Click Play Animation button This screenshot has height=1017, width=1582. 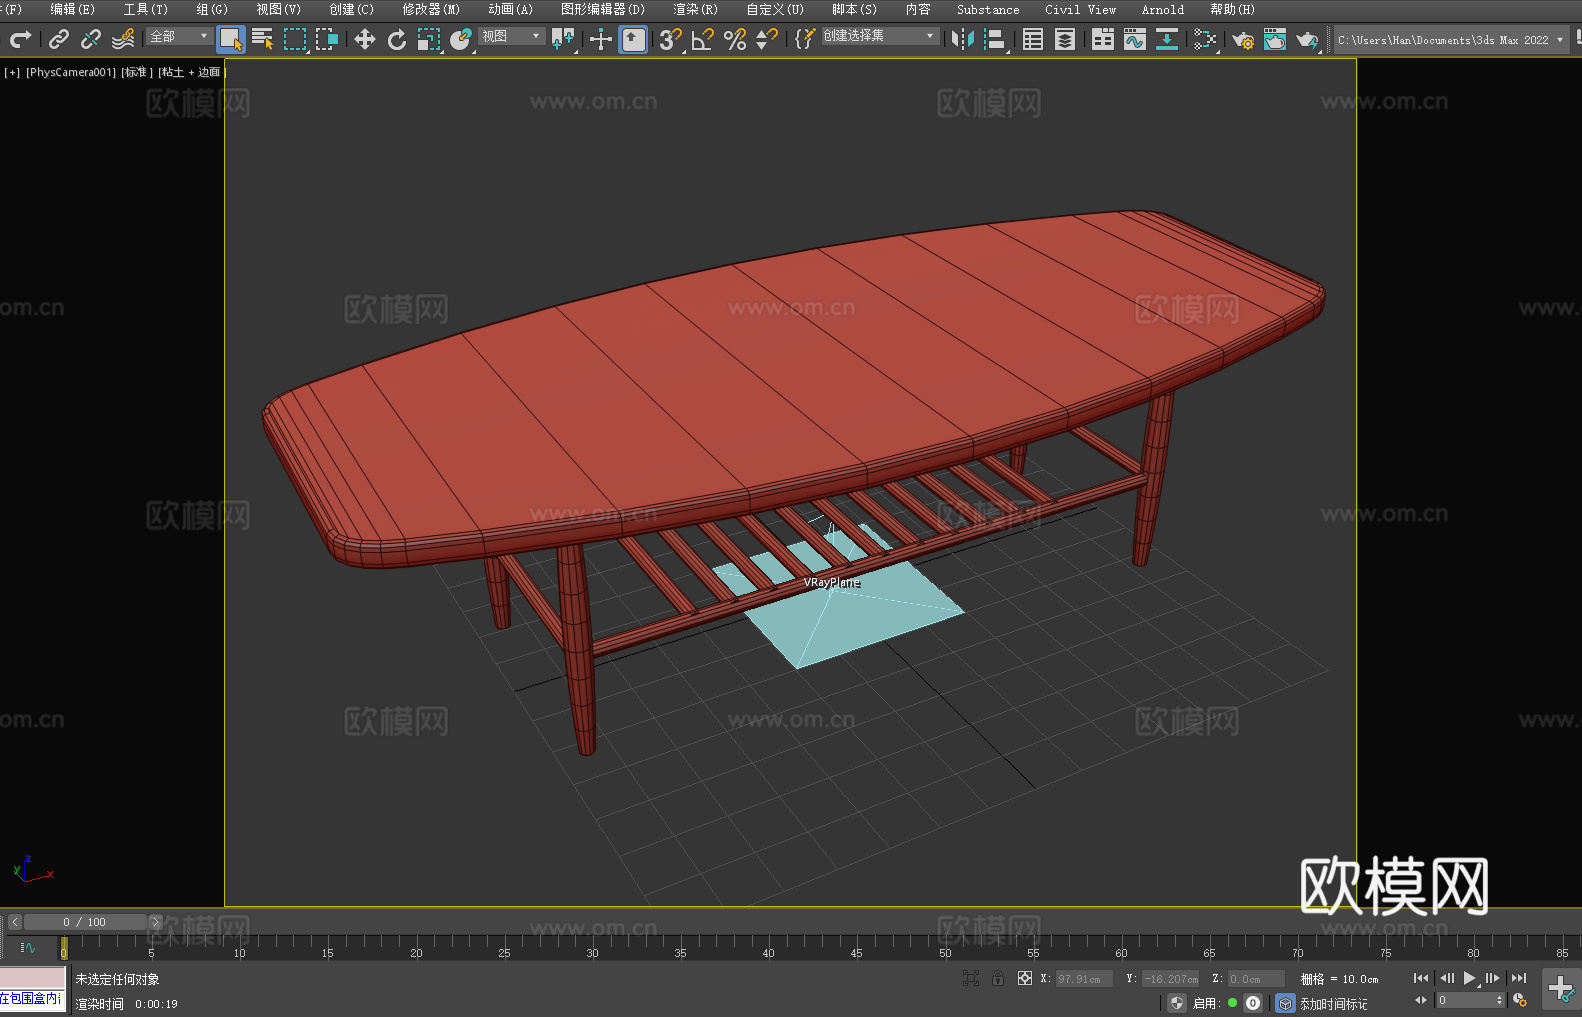(x=1469, y=978)
